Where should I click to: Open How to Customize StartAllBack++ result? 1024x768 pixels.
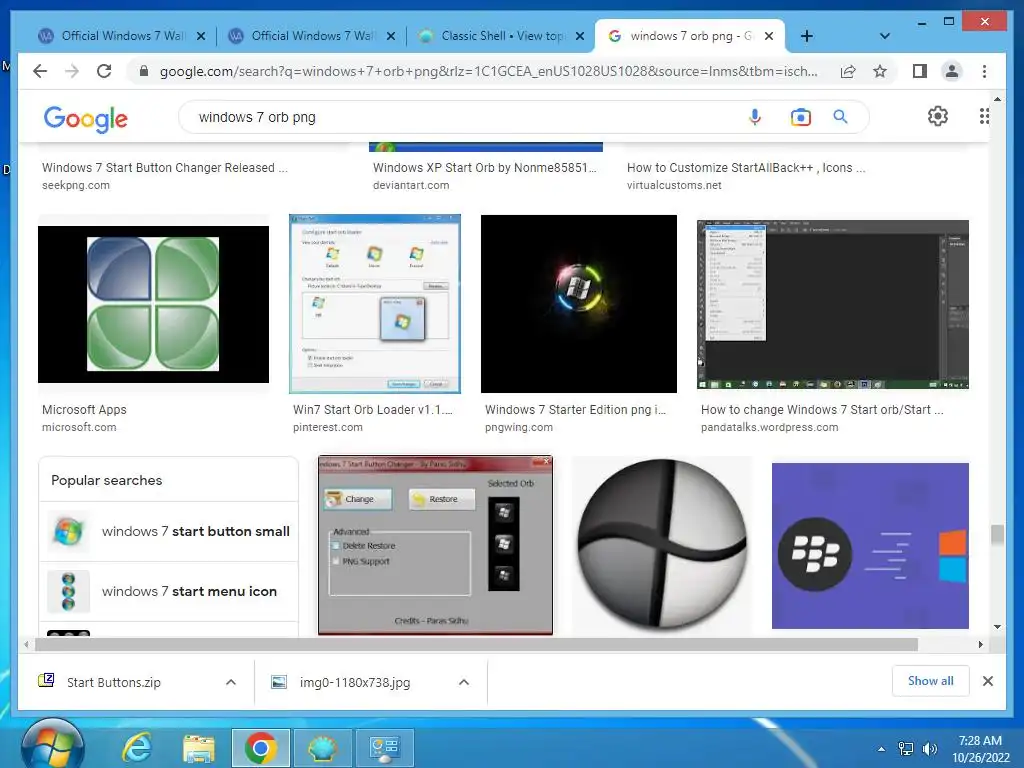coord(746,168)
